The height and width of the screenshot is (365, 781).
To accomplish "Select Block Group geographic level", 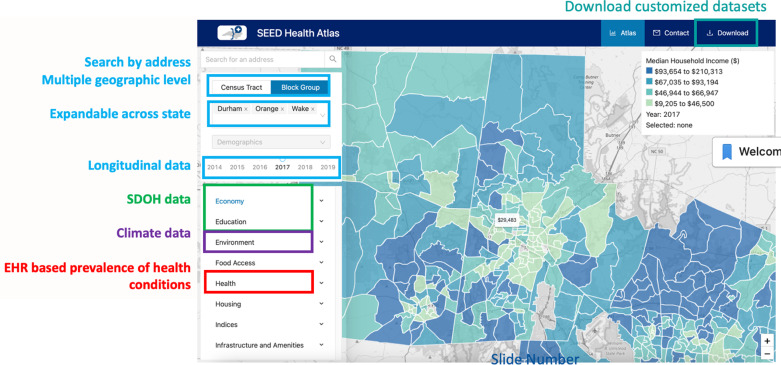I will tap(300, 87).
